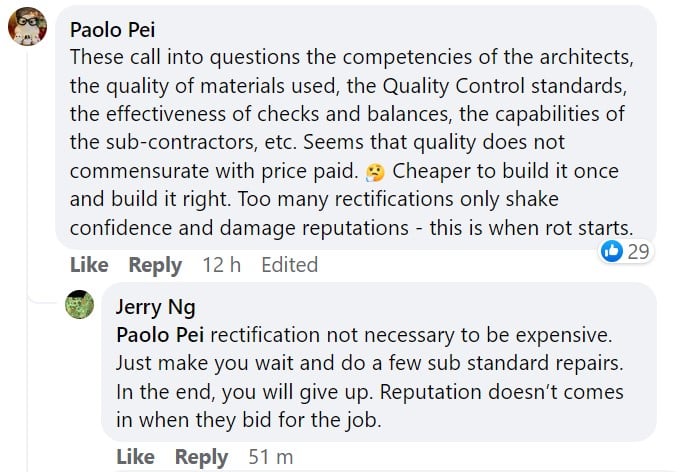The width and height of the screenshot is (684, 472).
Task: Click the bold Paolo Pei mention in reply
Action: point(160,335)
